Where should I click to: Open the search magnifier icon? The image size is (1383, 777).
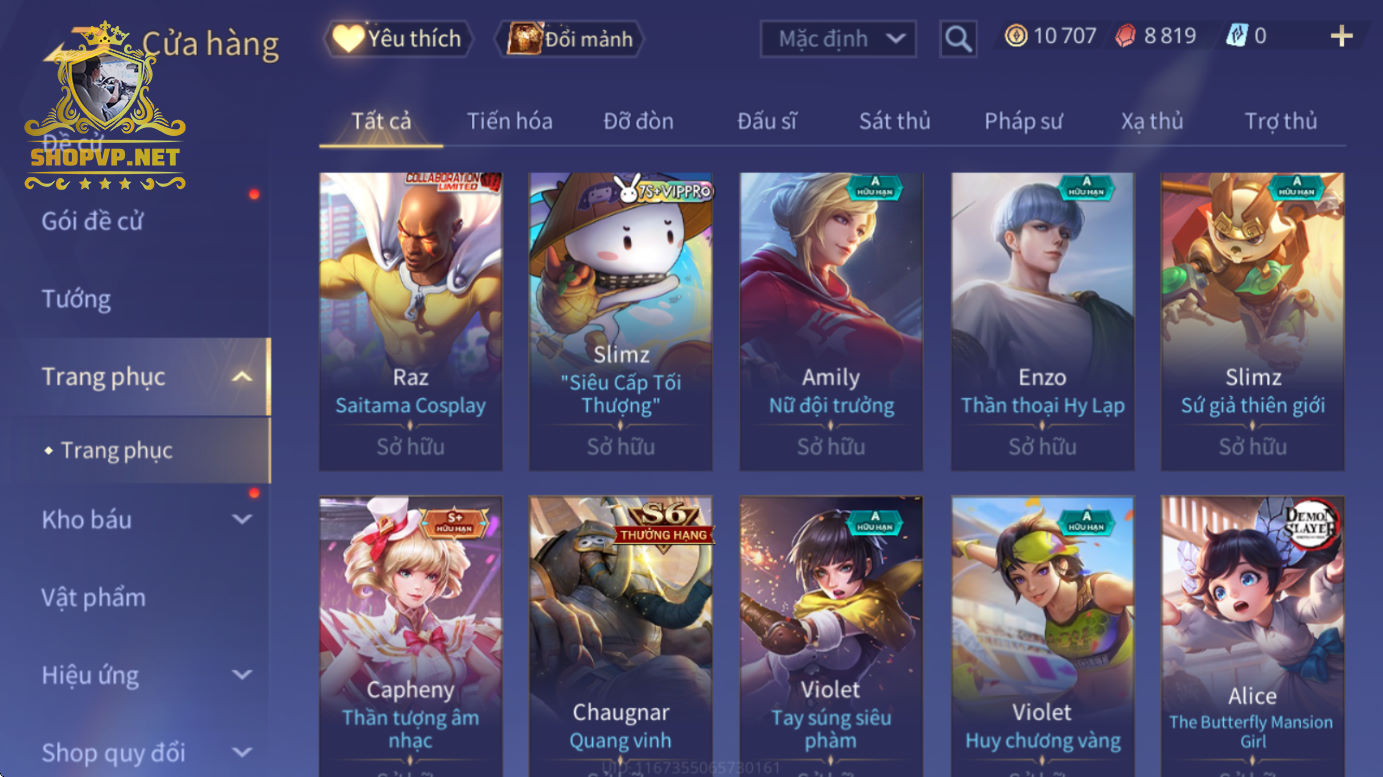coord(958,39)
